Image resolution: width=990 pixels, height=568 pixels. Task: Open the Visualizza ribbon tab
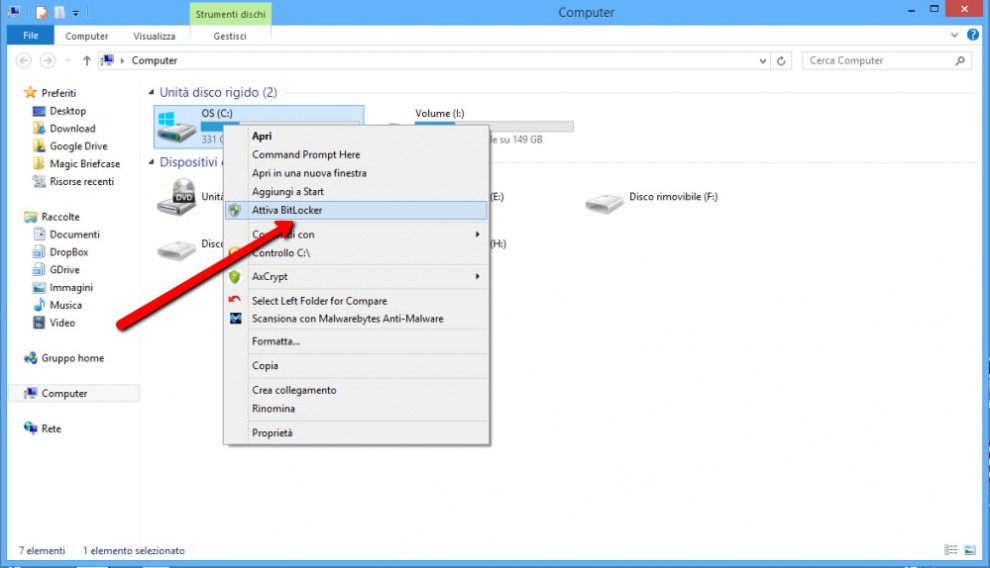point(154,36)
